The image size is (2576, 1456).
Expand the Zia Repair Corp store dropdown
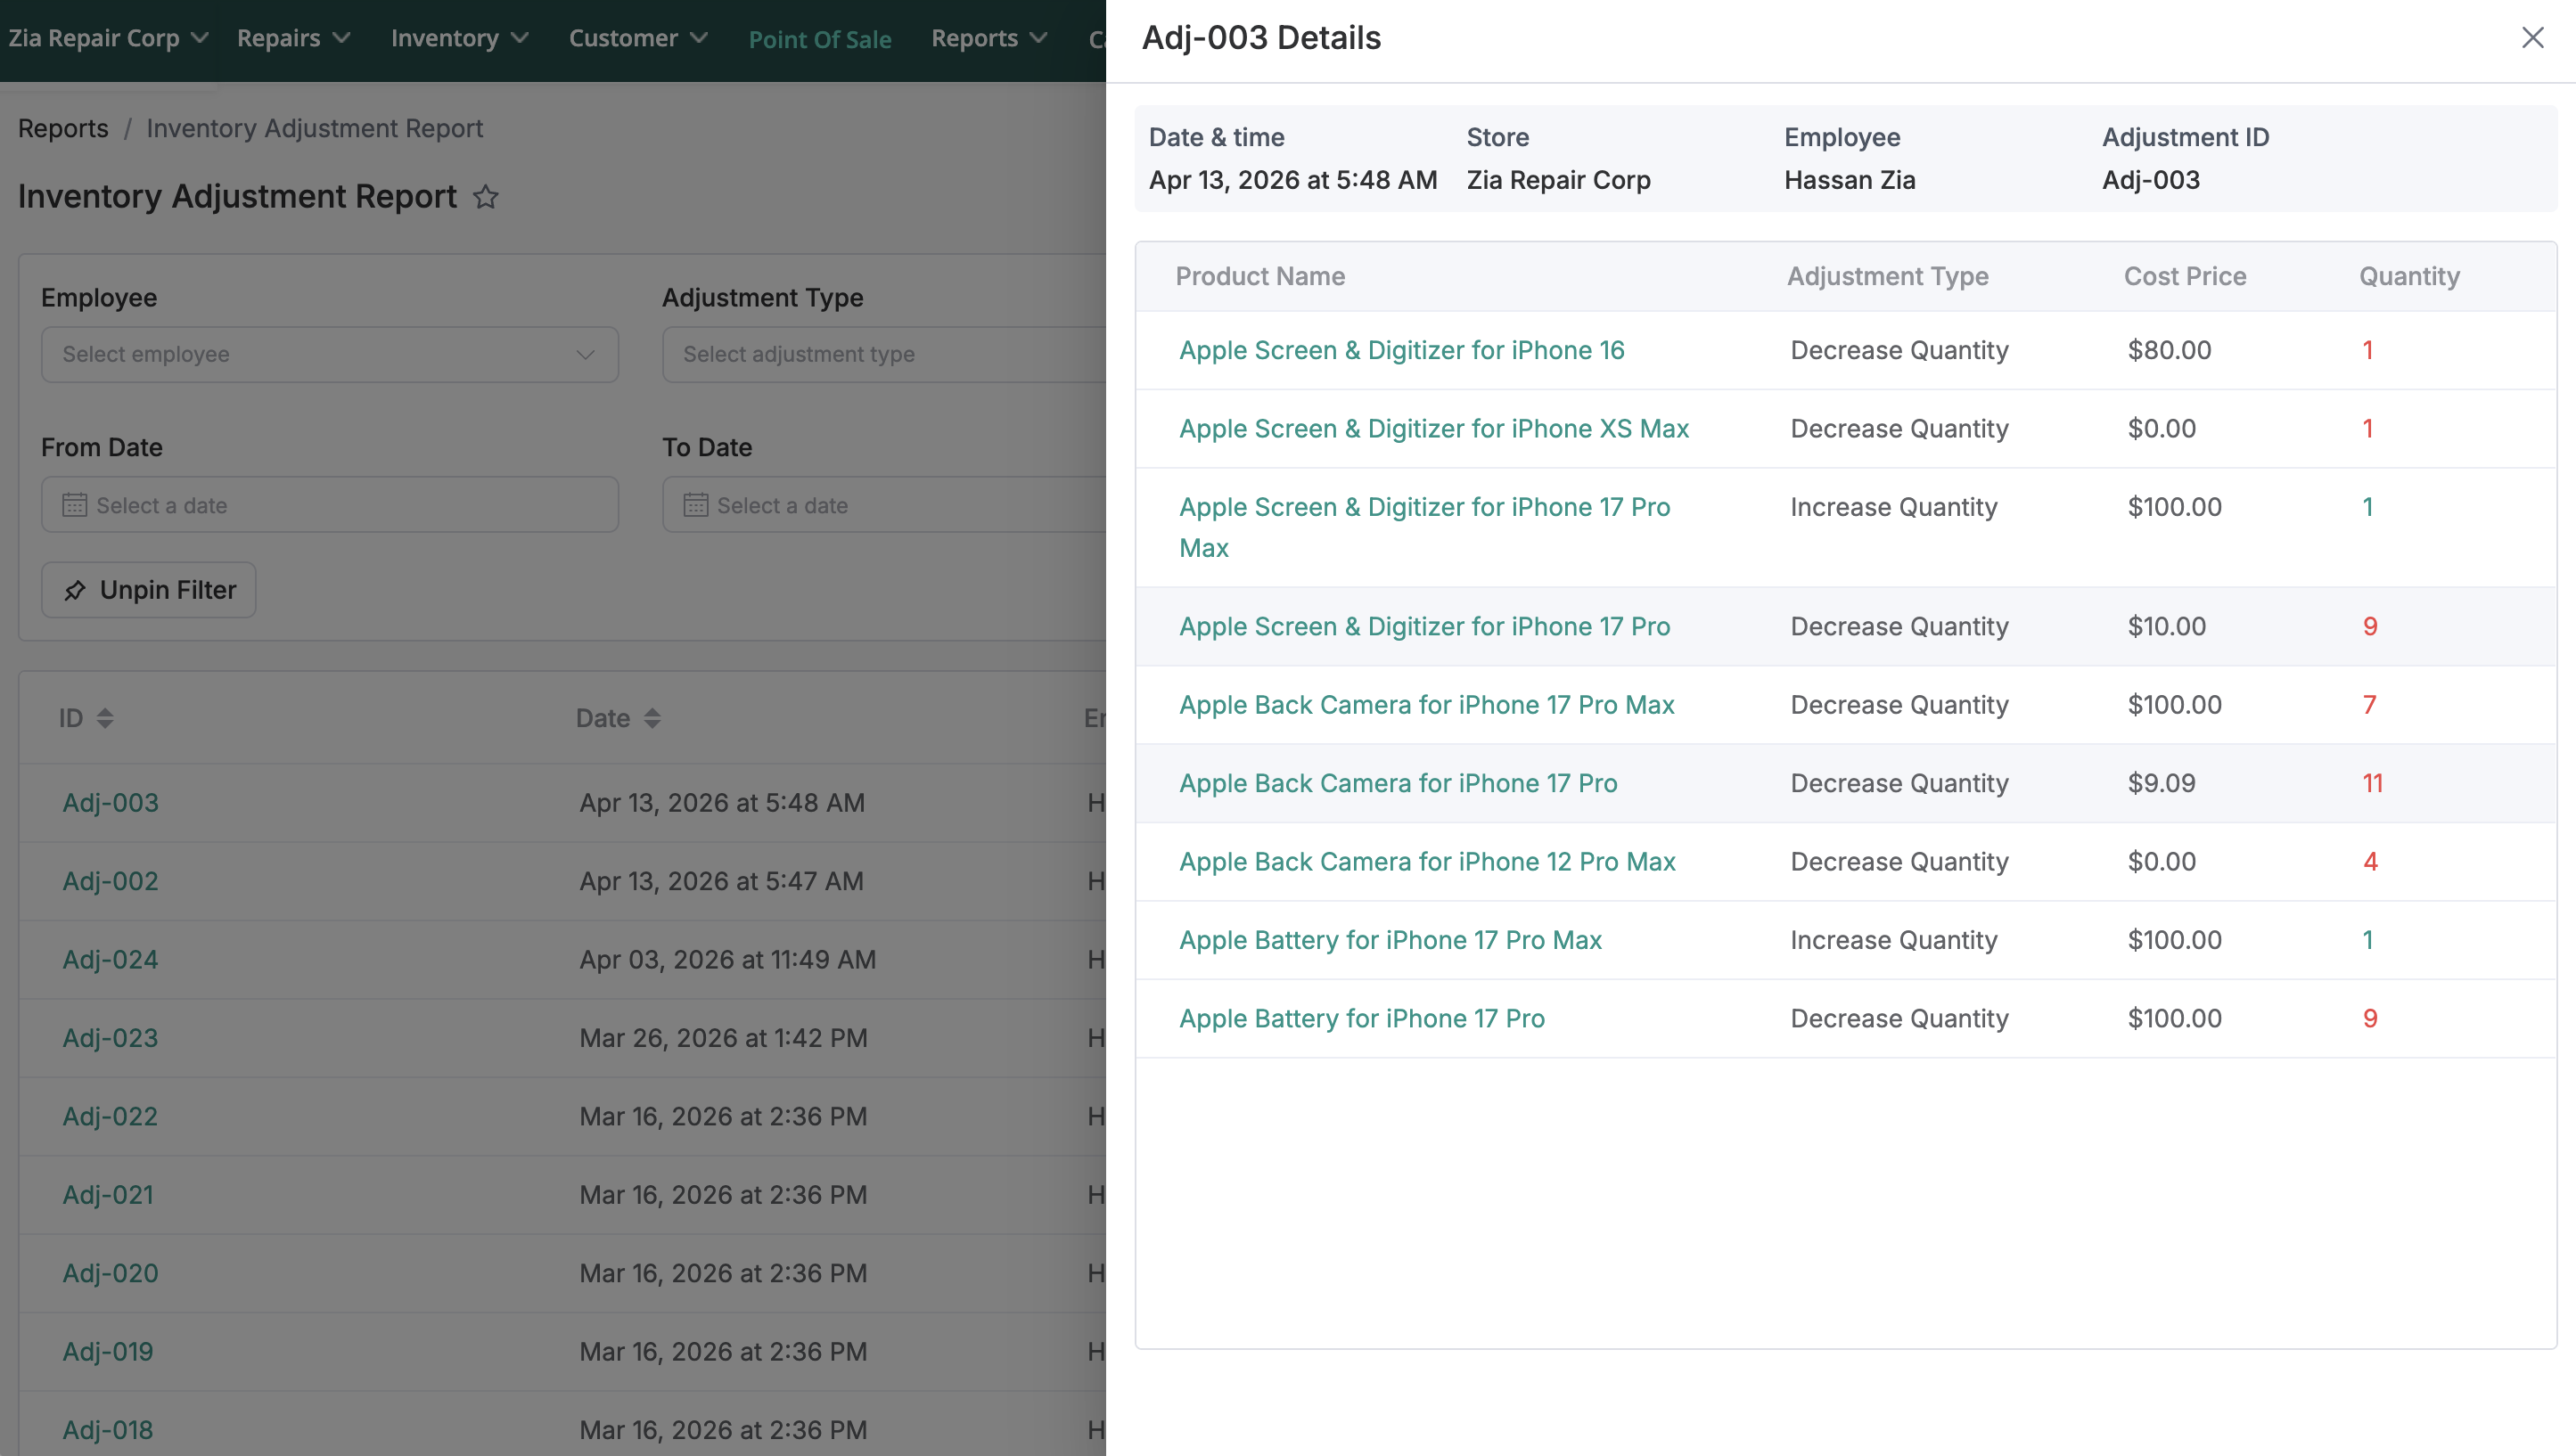(108, 38)
